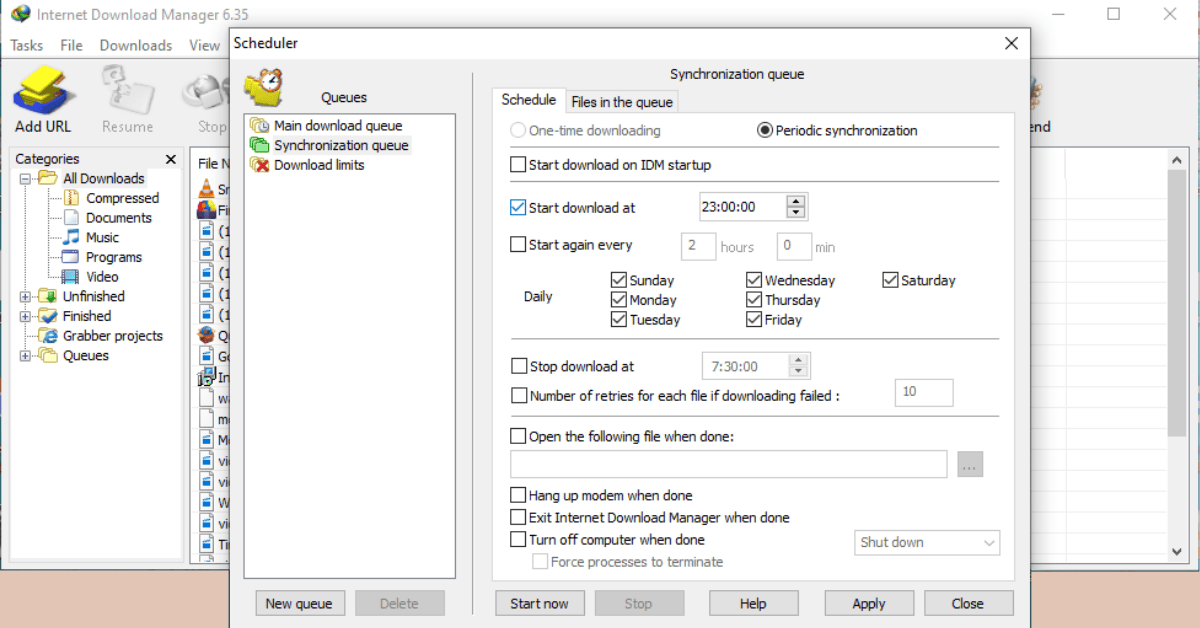
Task: Select the Video category folder
Action: [x=101, y=277]
